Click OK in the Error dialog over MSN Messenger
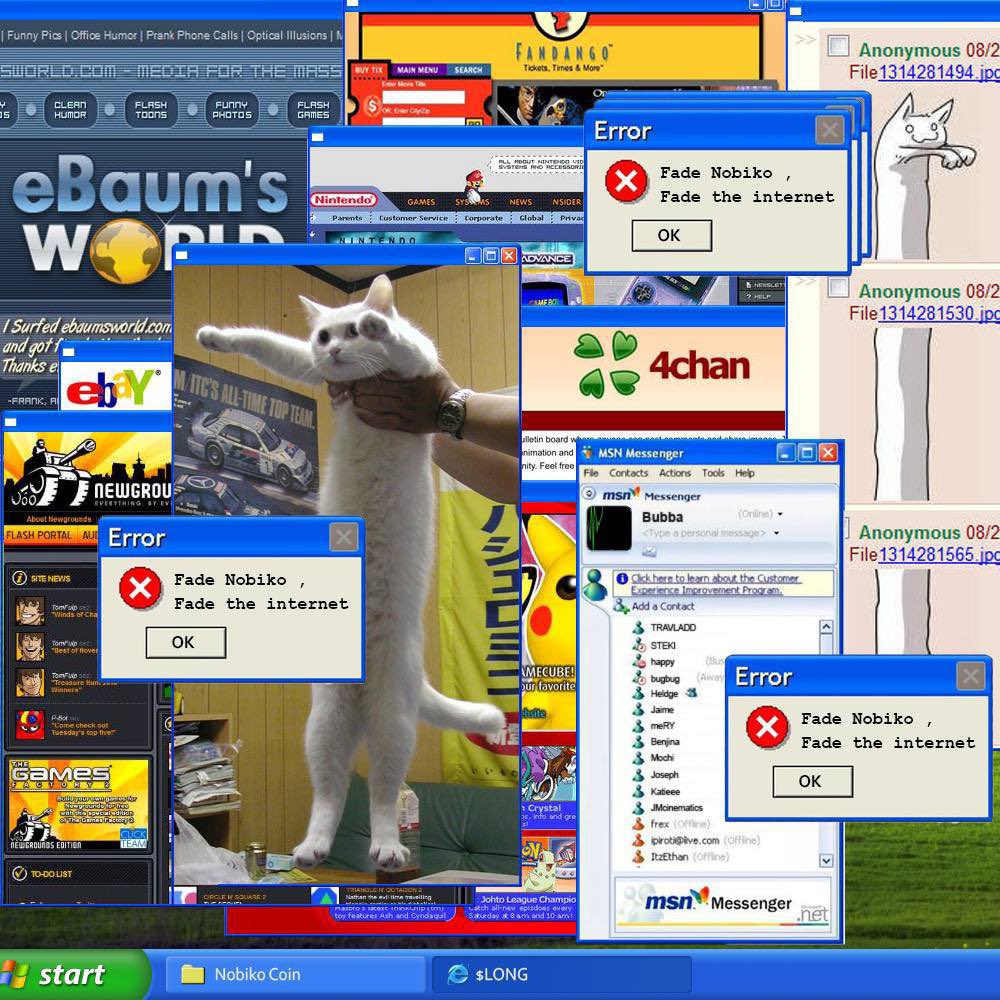1000x1000 pixels. click(812, 781)
